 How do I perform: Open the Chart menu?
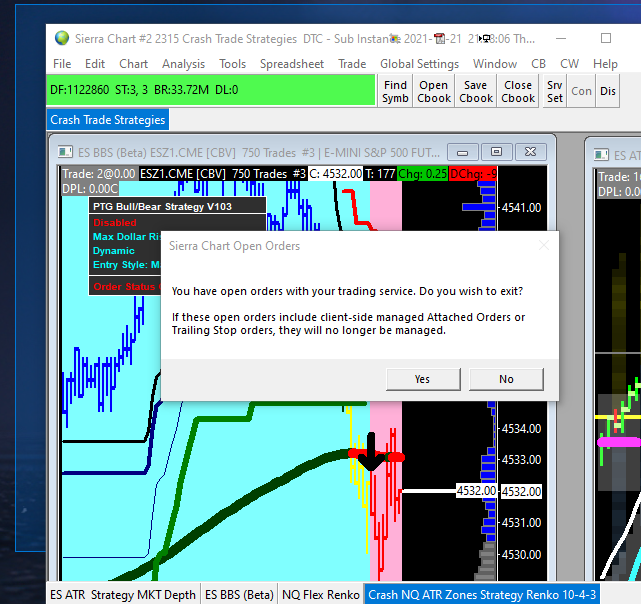[134, 64]
